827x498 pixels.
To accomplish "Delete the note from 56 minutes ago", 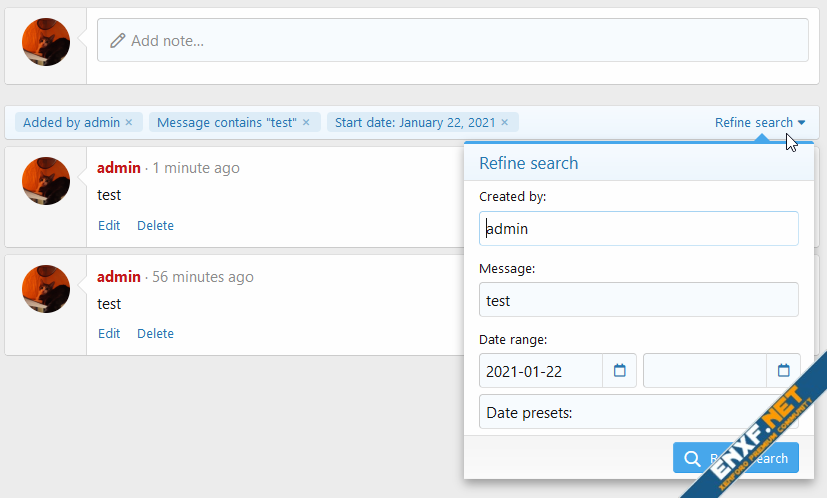I will 155,334.
